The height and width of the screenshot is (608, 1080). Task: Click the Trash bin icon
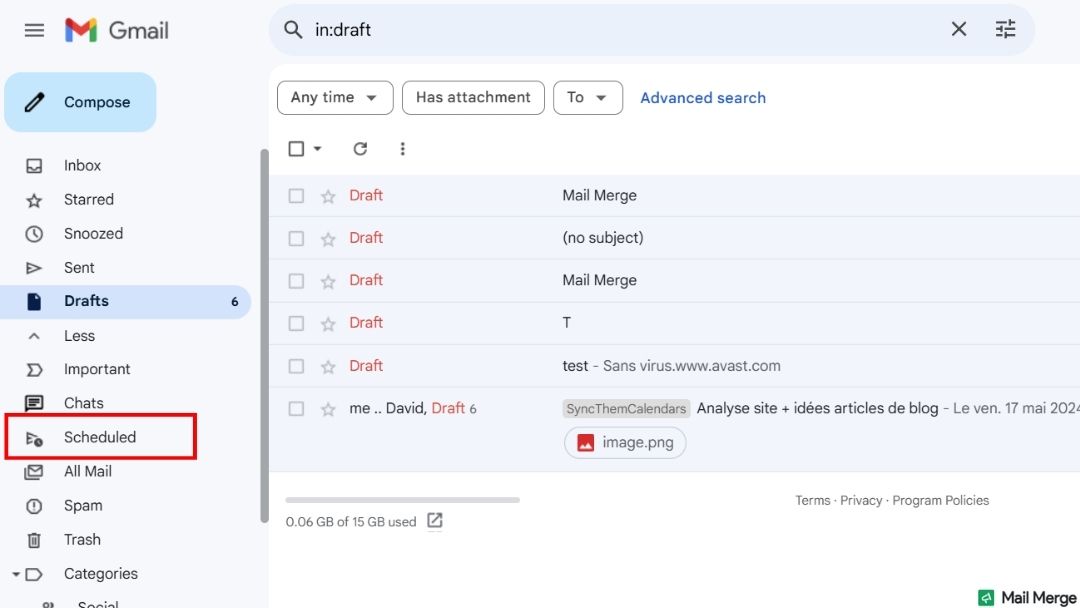(x=34, y=540)
